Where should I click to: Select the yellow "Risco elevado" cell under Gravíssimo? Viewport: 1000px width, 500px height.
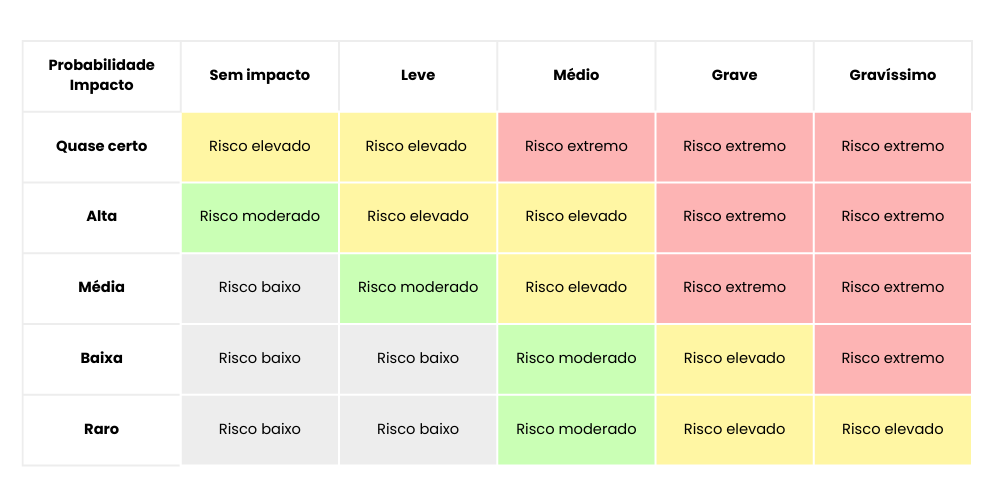coord(892,429)
